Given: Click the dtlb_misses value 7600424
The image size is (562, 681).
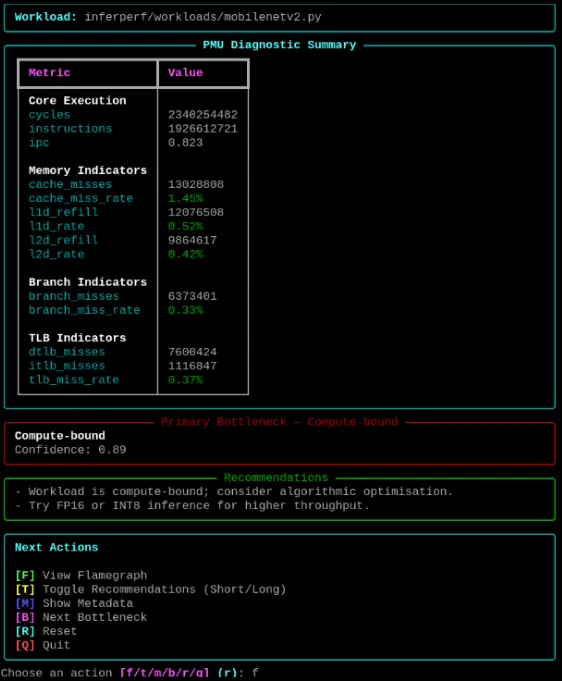Looking at the screenshot, I should point(192,351).
